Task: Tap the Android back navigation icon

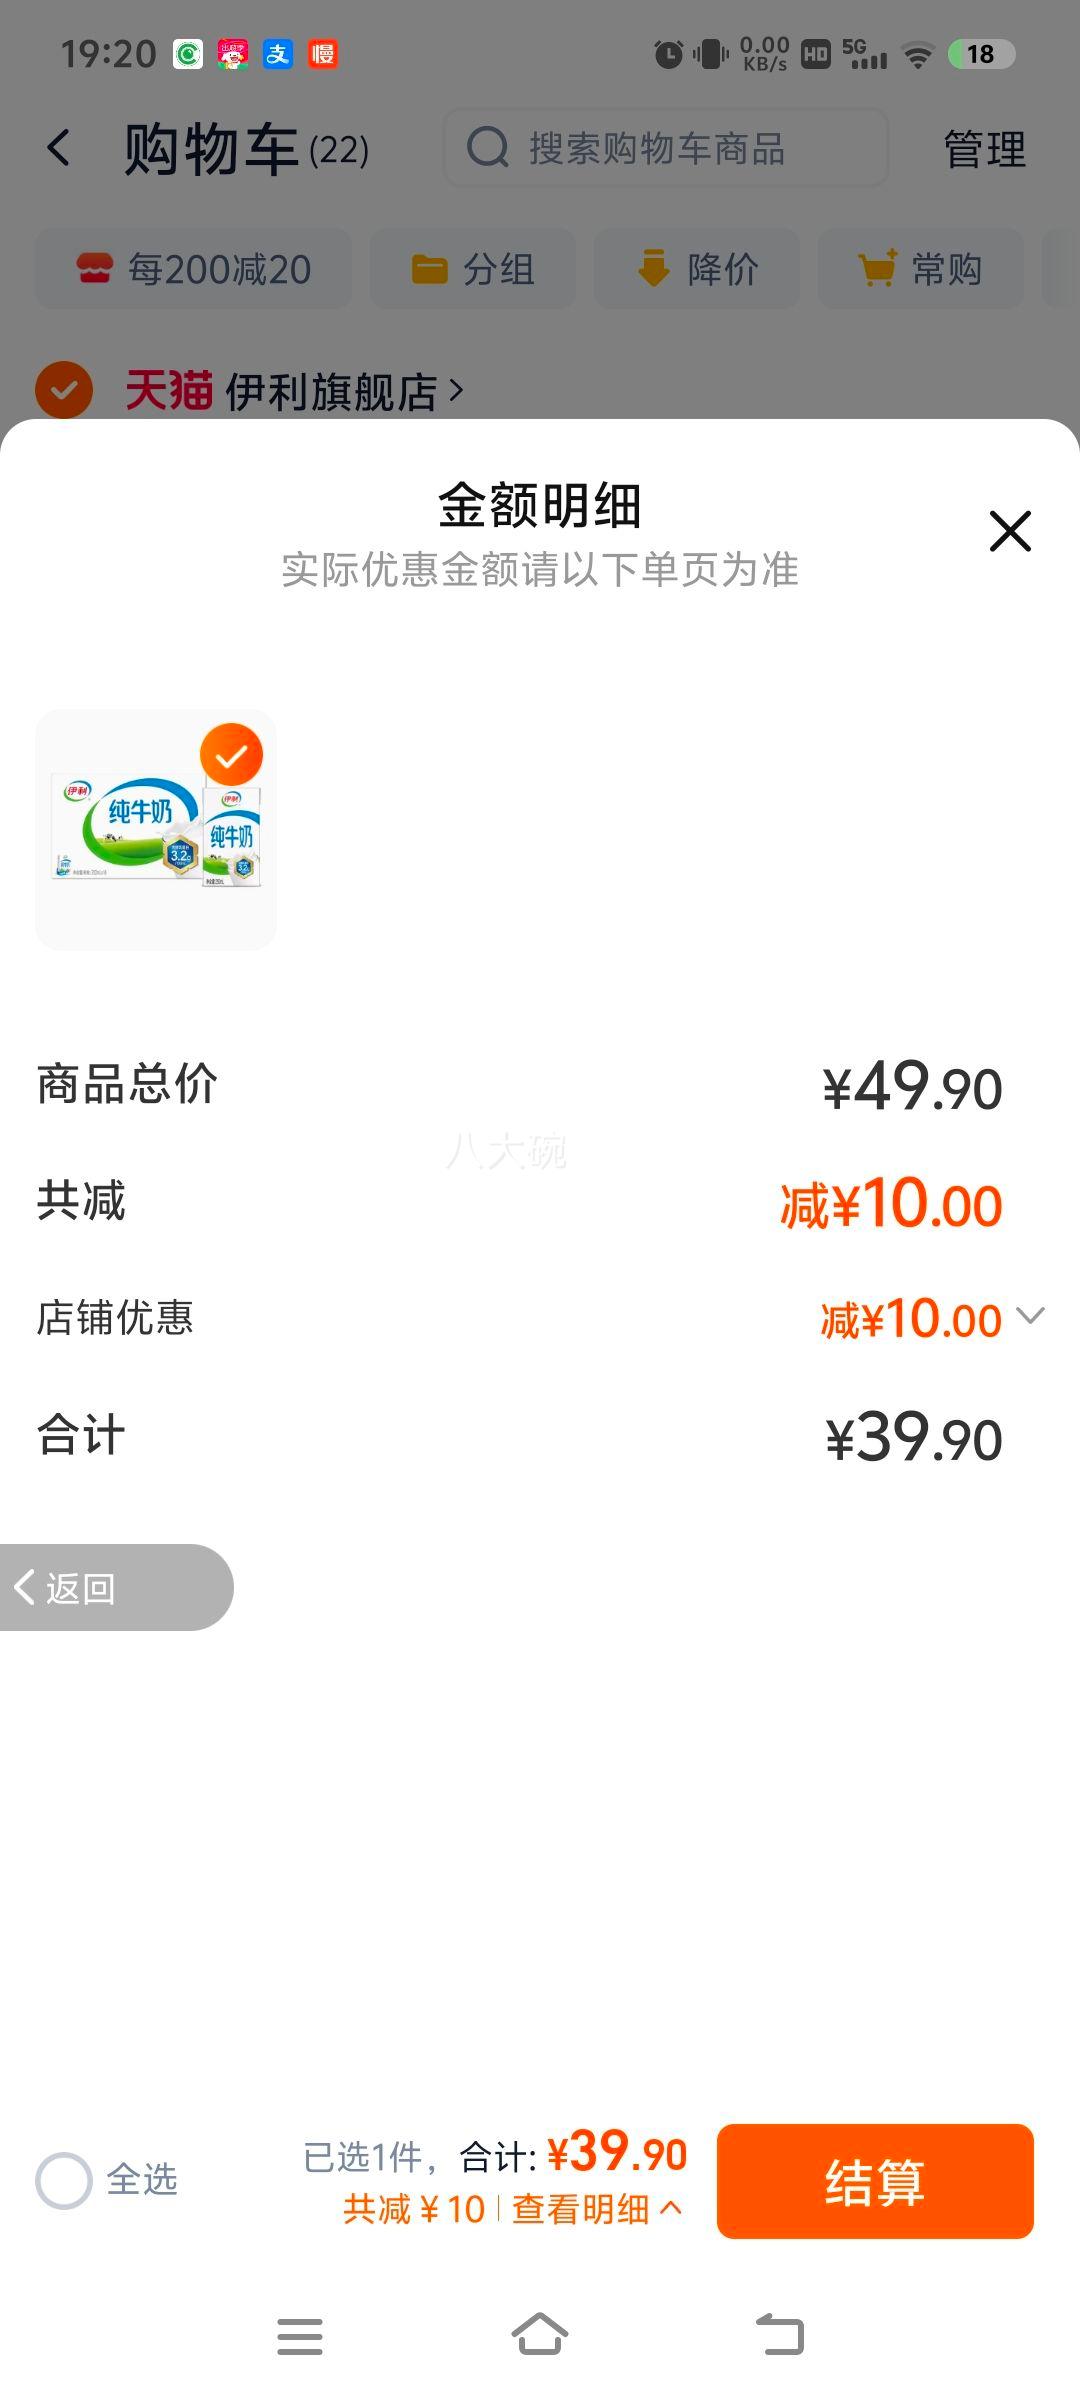Action: coord(780,2336)
